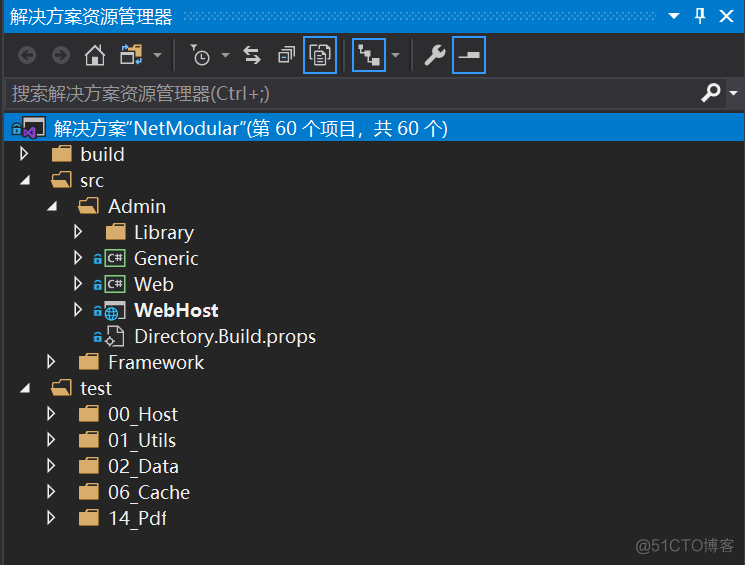Expand the Generic project node
Image resolution: width=745 pixels, height=565 pixels.
point(78,258)
